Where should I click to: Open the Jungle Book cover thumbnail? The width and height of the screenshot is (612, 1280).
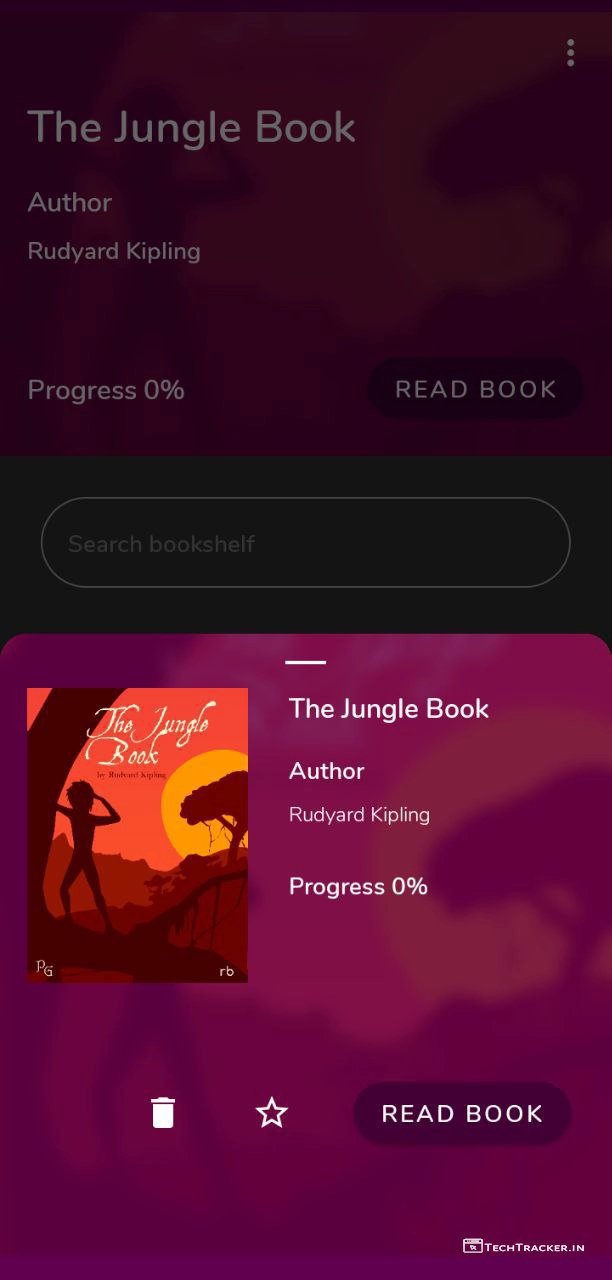tap(137, 835)
